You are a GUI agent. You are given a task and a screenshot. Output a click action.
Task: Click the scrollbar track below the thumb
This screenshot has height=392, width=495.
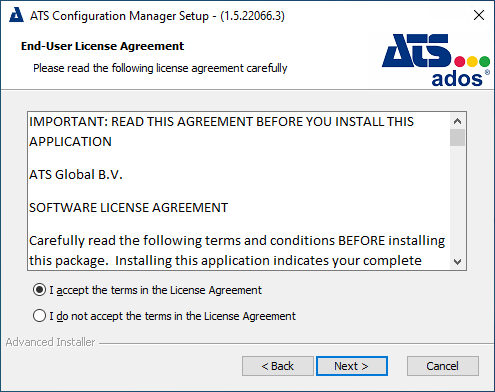pos(457,200)
